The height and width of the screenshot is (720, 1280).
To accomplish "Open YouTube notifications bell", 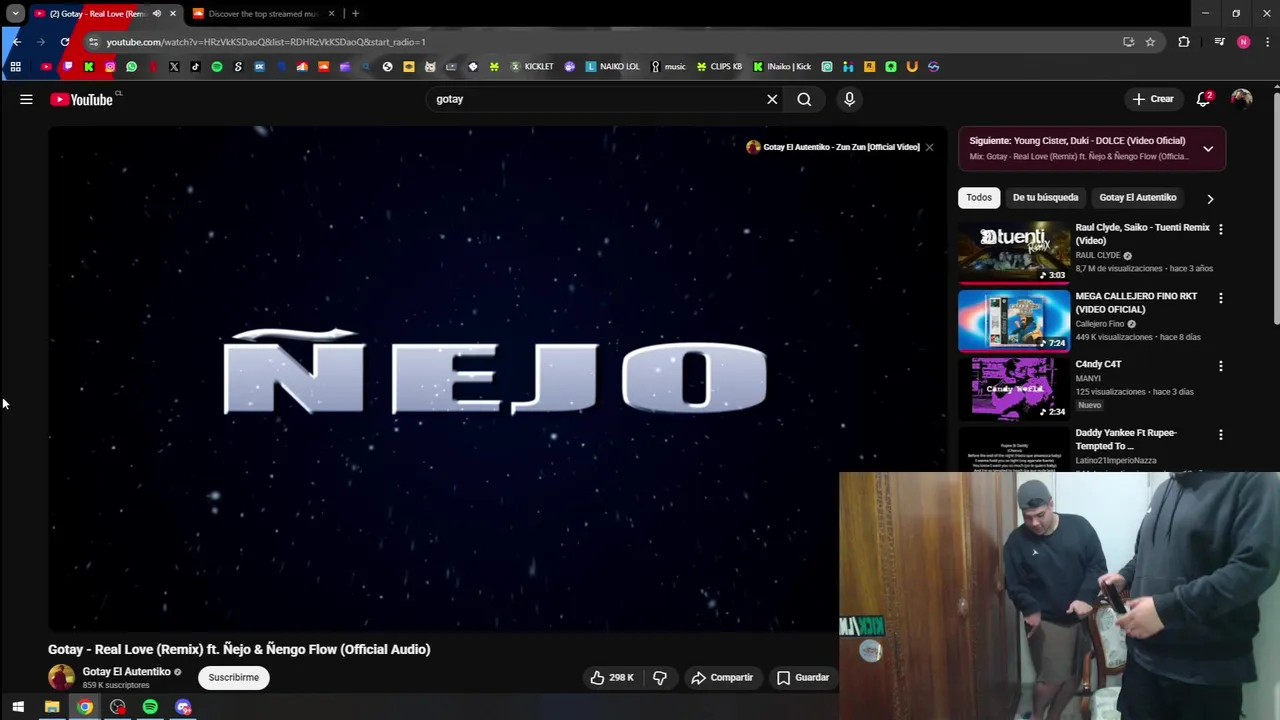I will click(x=1204, y=99).
